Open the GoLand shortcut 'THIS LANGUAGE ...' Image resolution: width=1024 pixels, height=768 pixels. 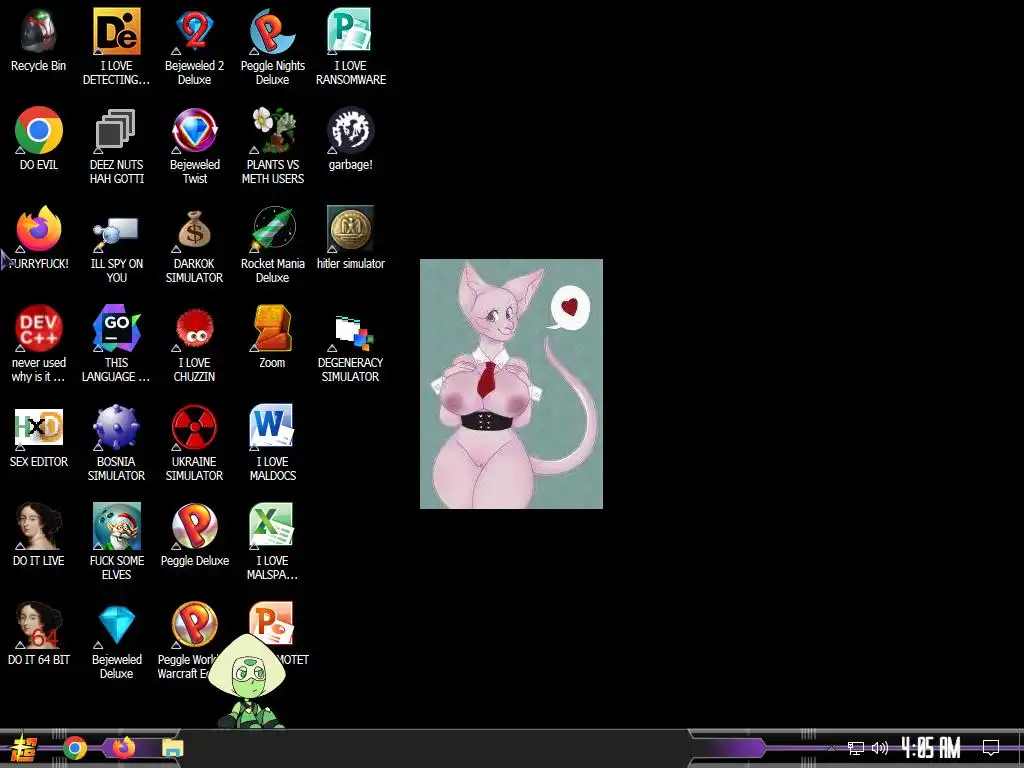coord(116,328)
